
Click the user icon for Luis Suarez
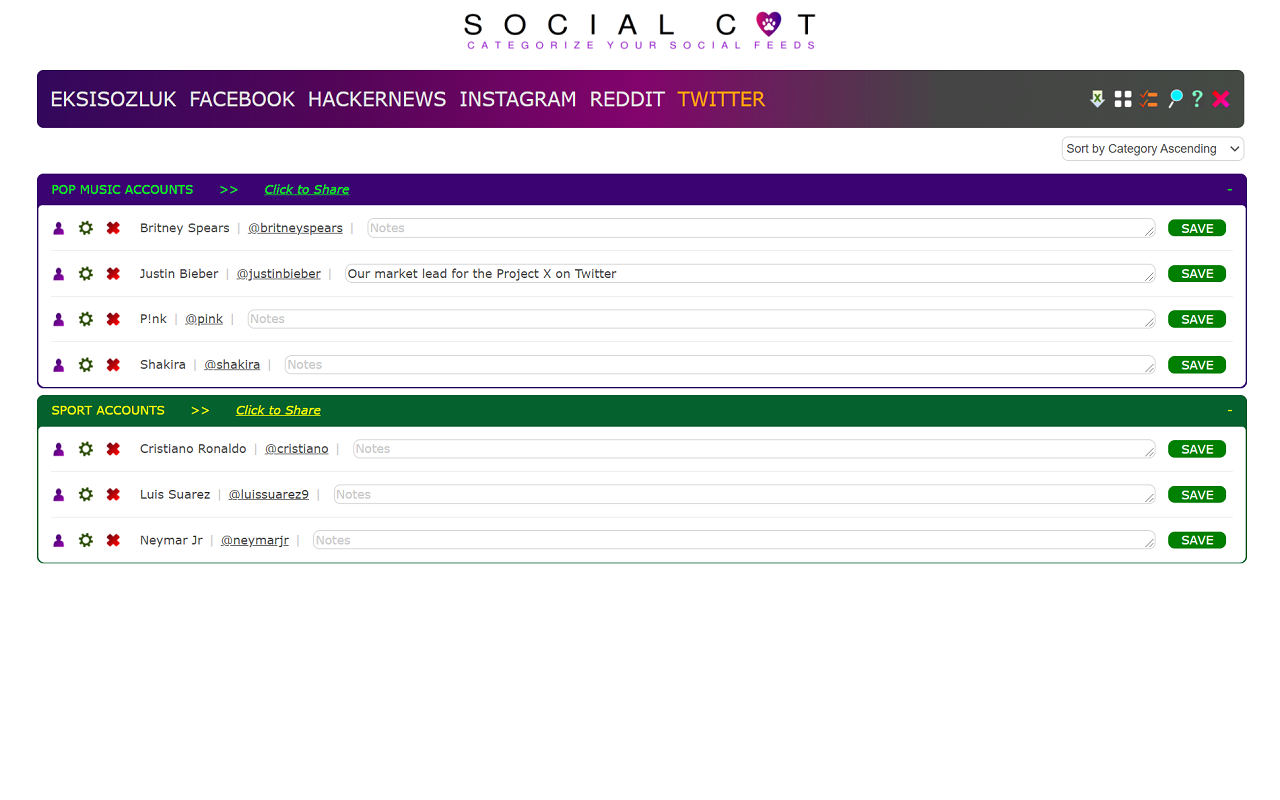click(59, 495)
